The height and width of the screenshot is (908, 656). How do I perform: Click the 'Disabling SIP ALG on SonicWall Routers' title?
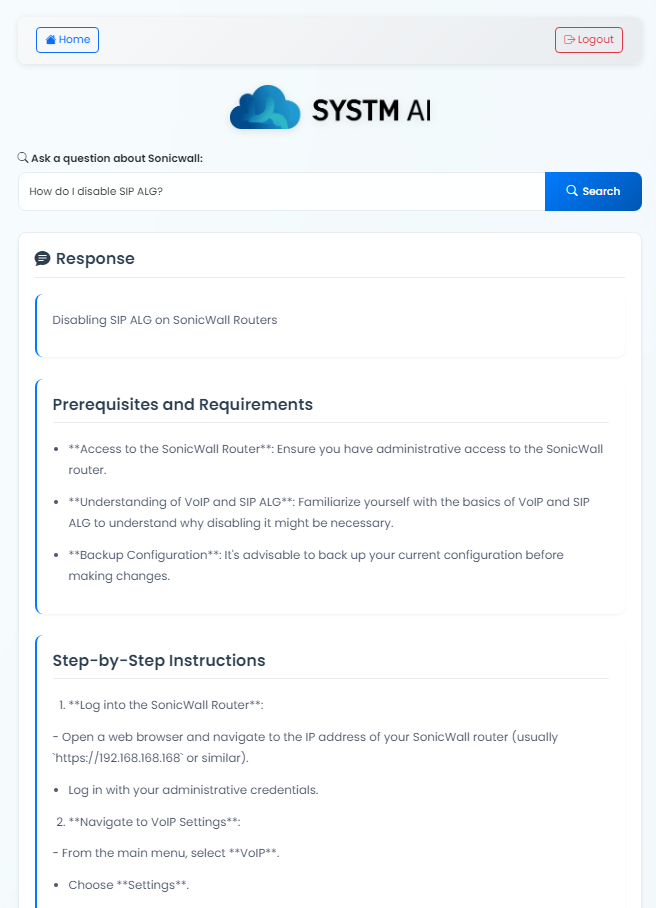[x=164, y=320]
